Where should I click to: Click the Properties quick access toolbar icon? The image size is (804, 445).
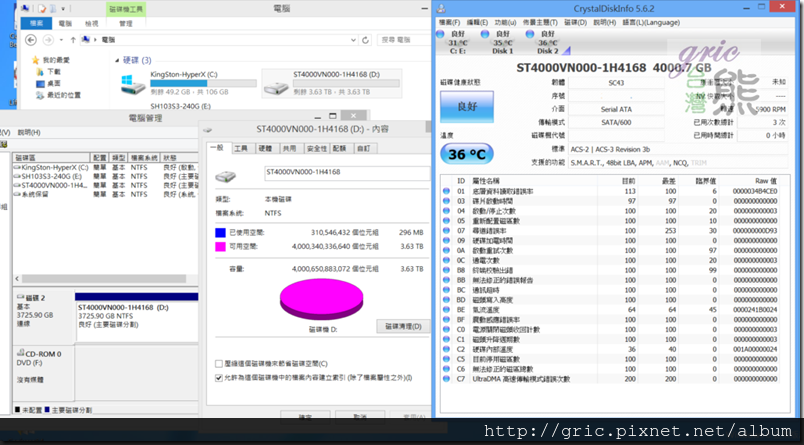(42, 9)
